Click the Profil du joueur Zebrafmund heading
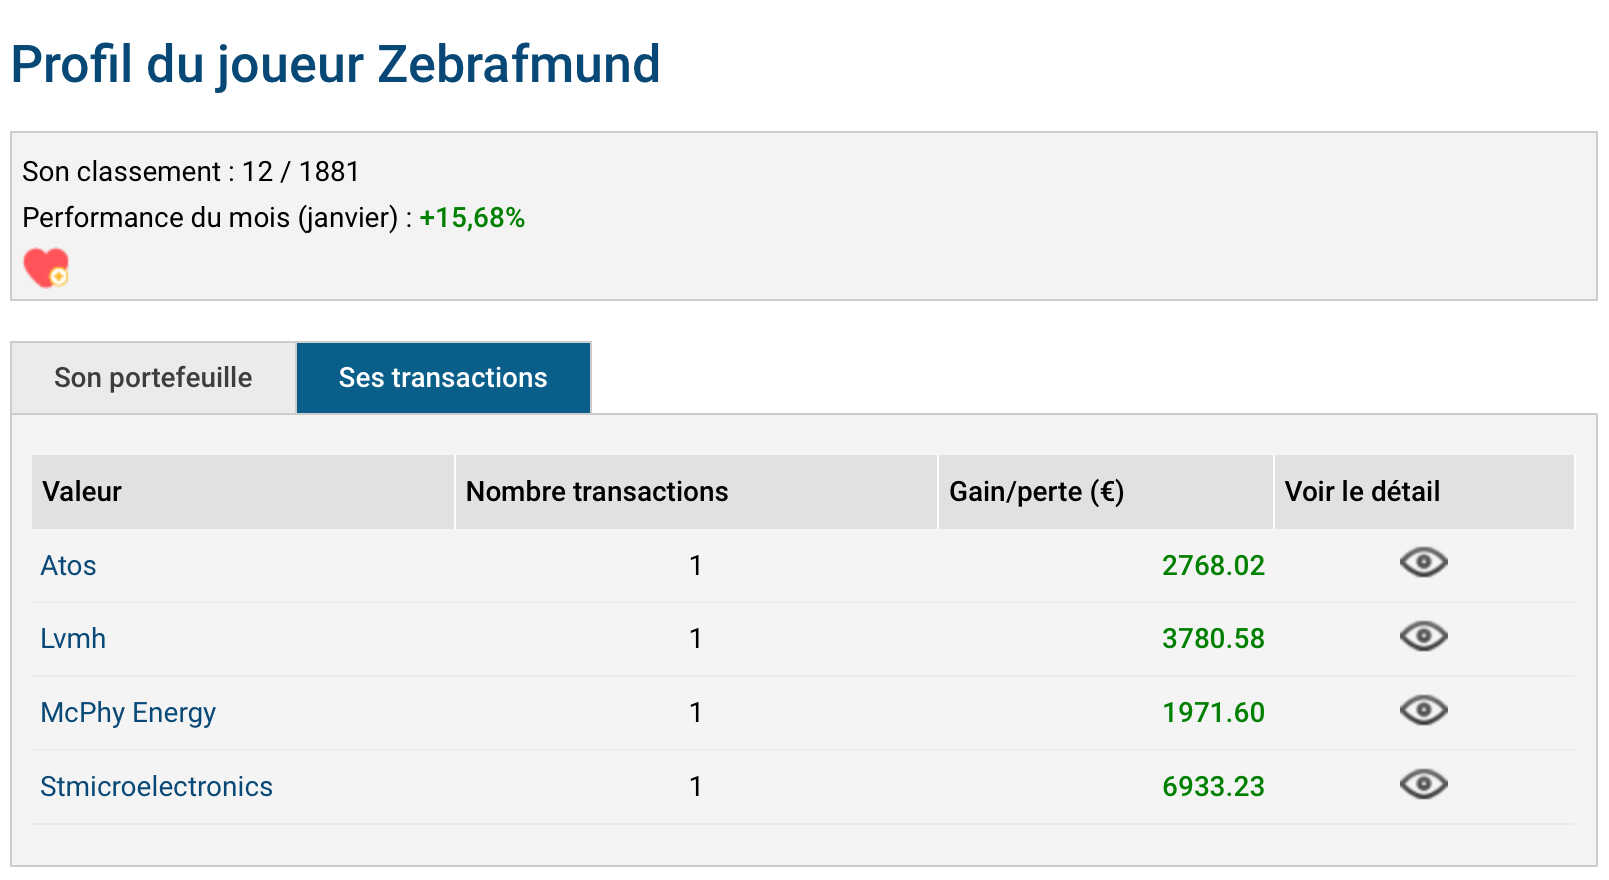Viewport: 1609px width, 880px height. [x=336, y=65]
